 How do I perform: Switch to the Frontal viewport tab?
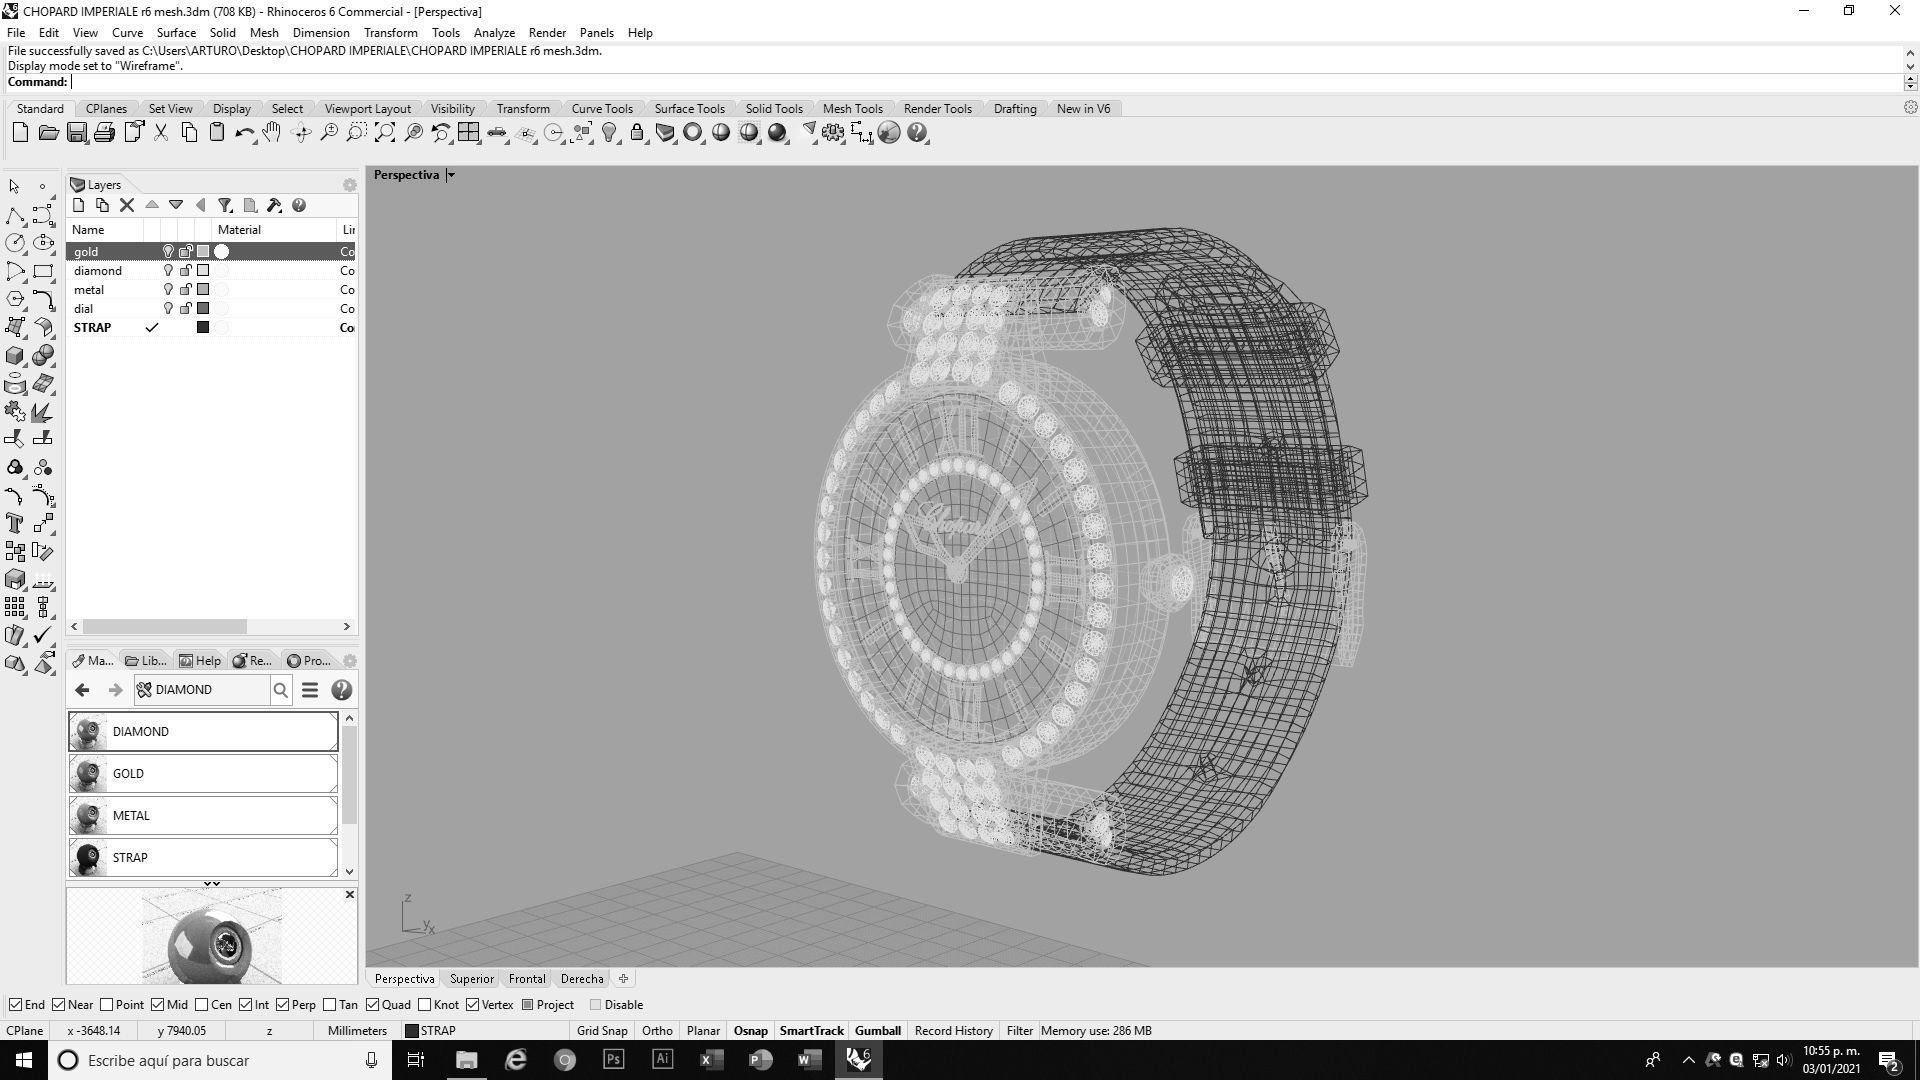pyautogui.click(x=527, y=979)
